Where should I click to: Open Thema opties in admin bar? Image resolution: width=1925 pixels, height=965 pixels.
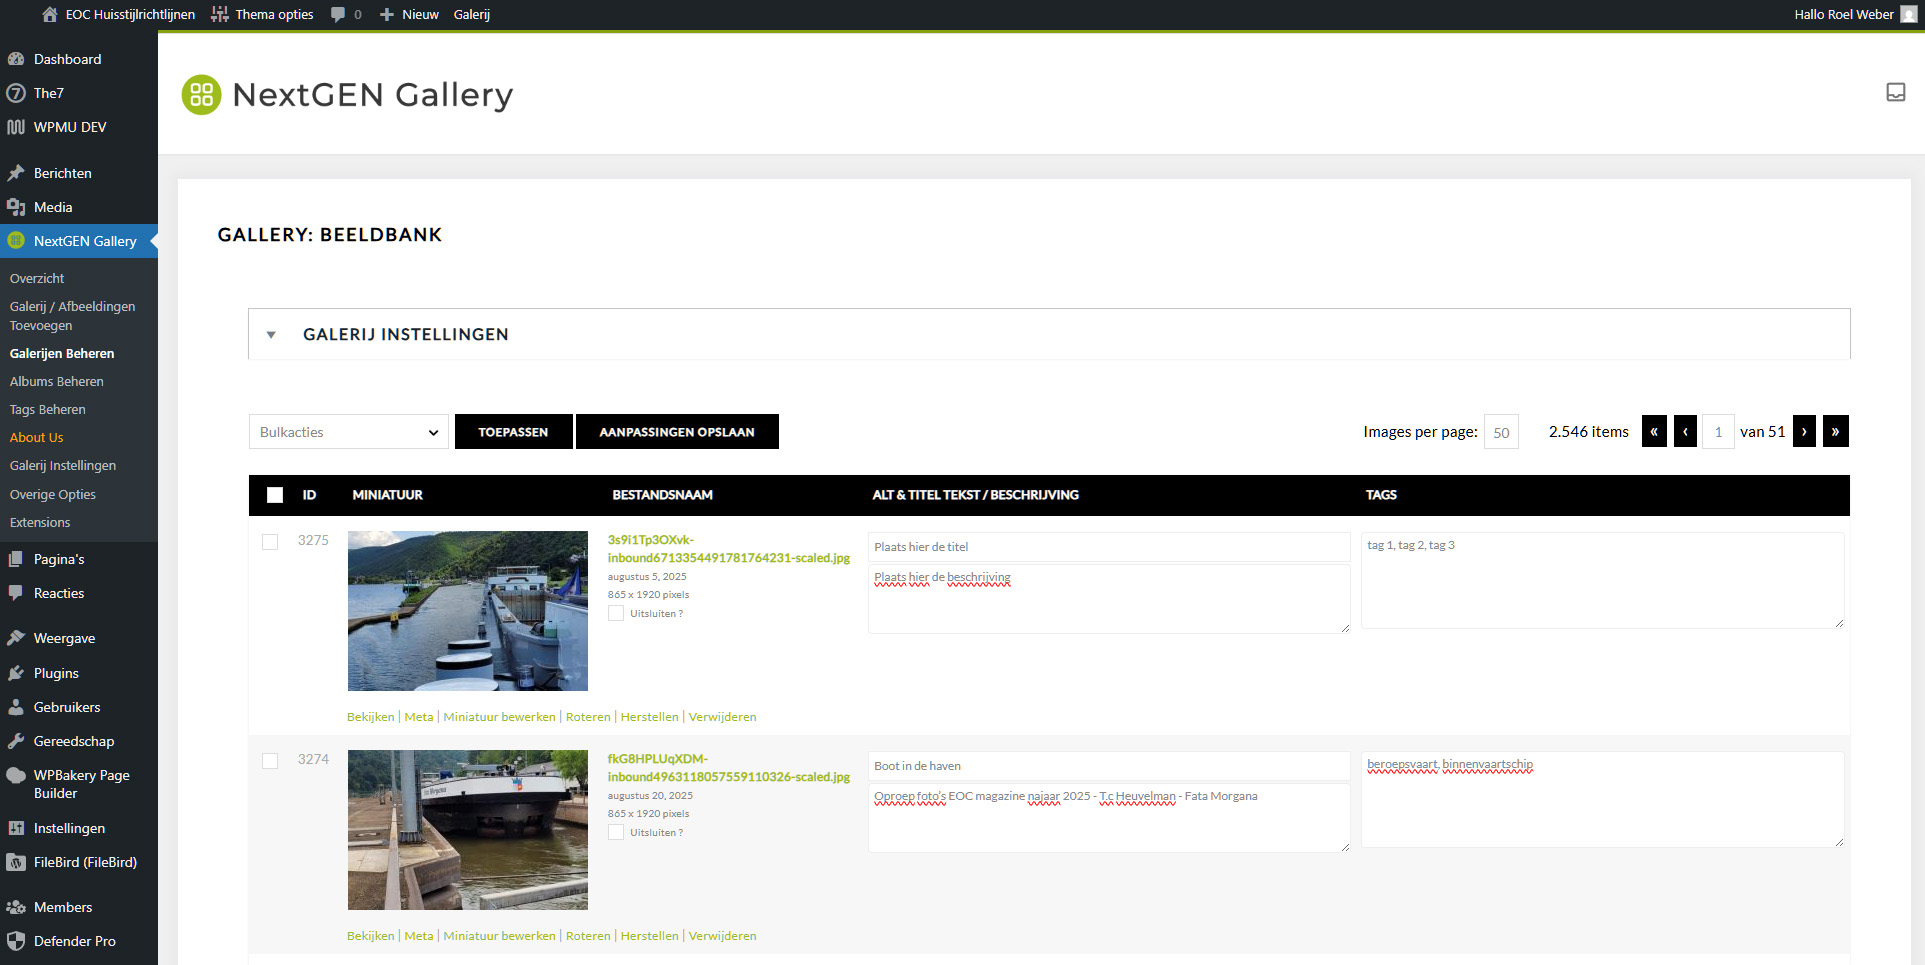click(263, 14)
